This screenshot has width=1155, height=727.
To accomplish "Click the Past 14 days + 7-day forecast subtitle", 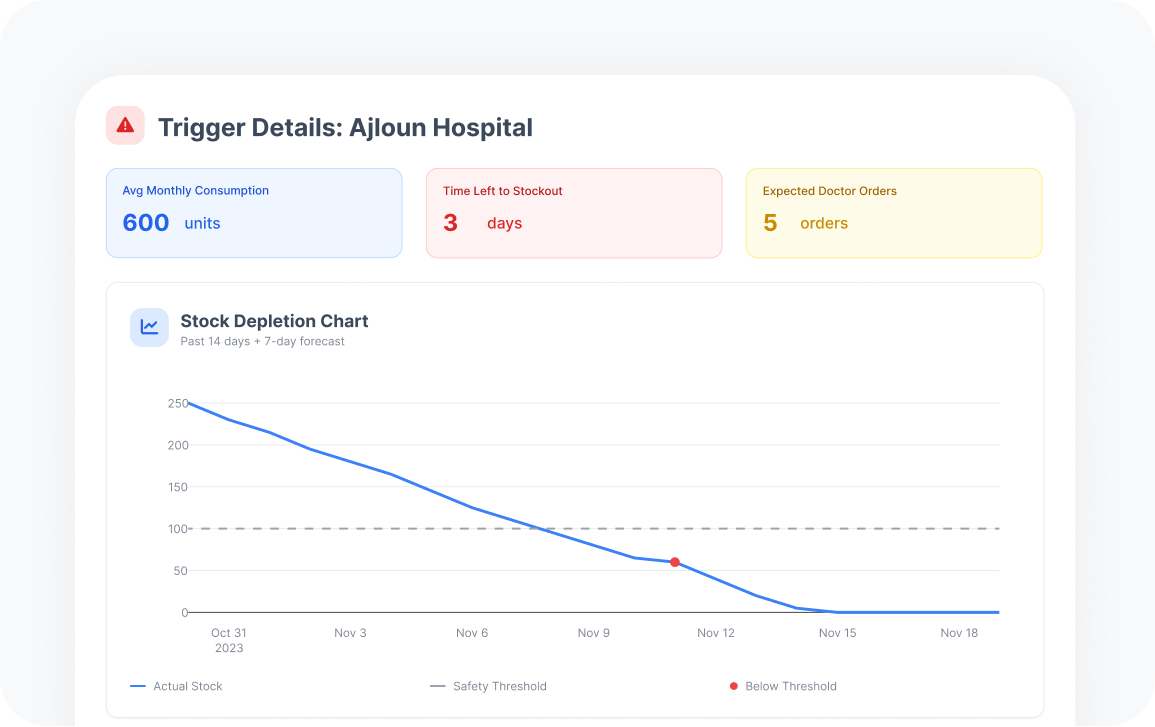I will [262, 342].
